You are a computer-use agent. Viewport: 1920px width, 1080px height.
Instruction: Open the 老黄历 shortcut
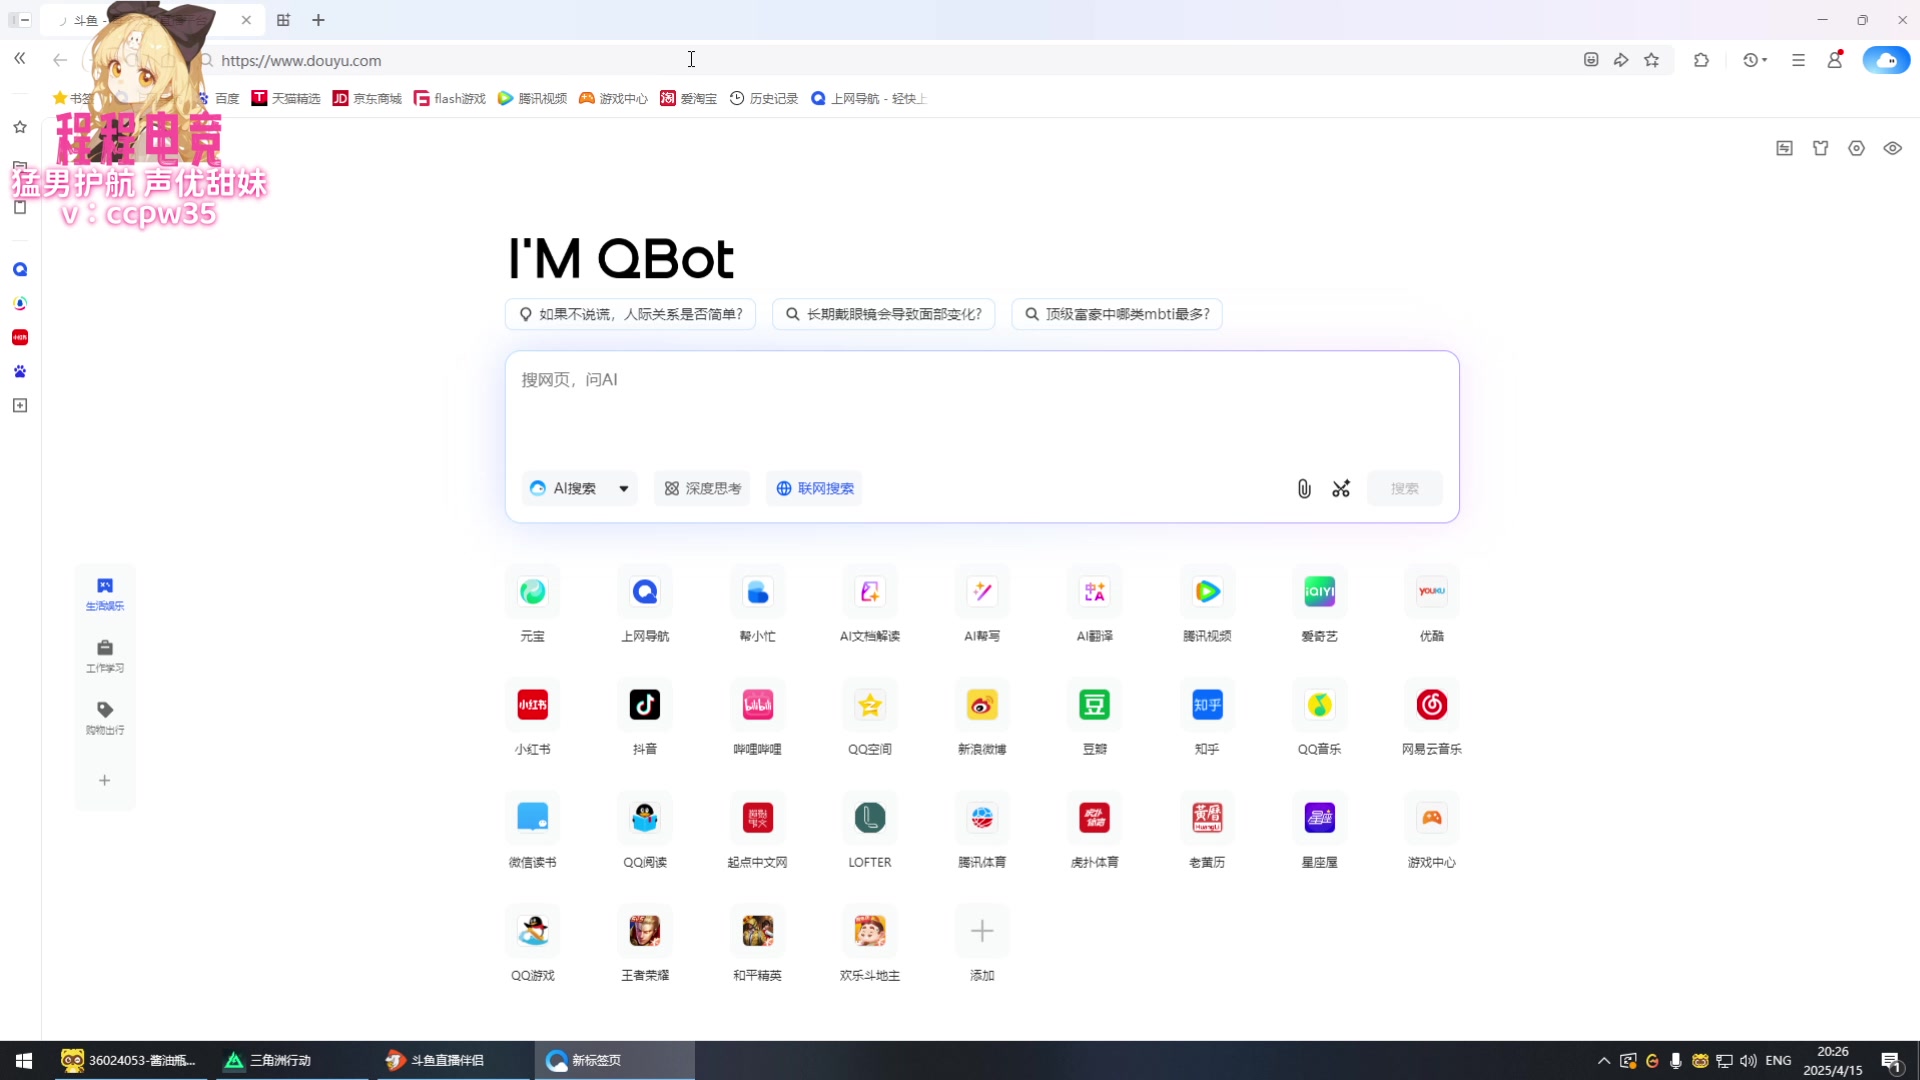(1207, 818)
